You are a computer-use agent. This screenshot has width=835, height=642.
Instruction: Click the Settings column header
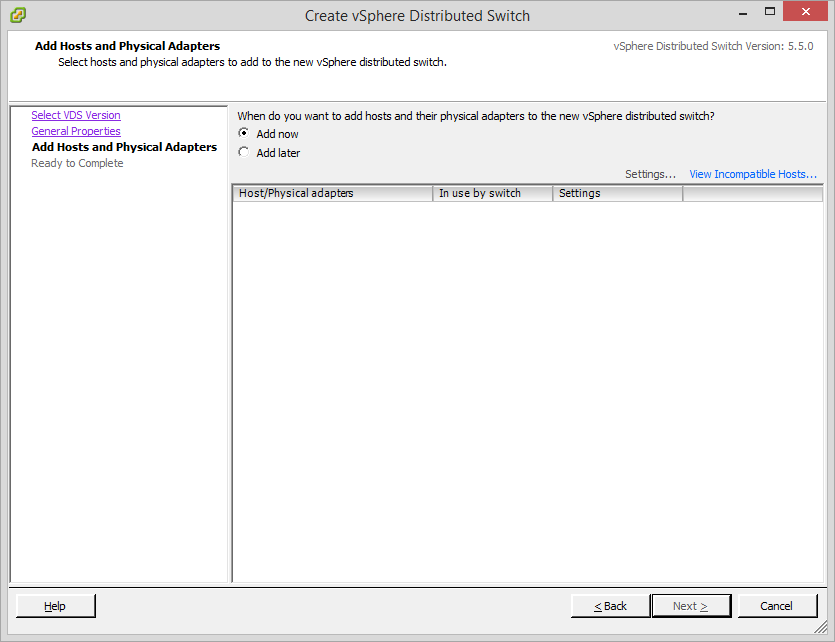[617, 193]
